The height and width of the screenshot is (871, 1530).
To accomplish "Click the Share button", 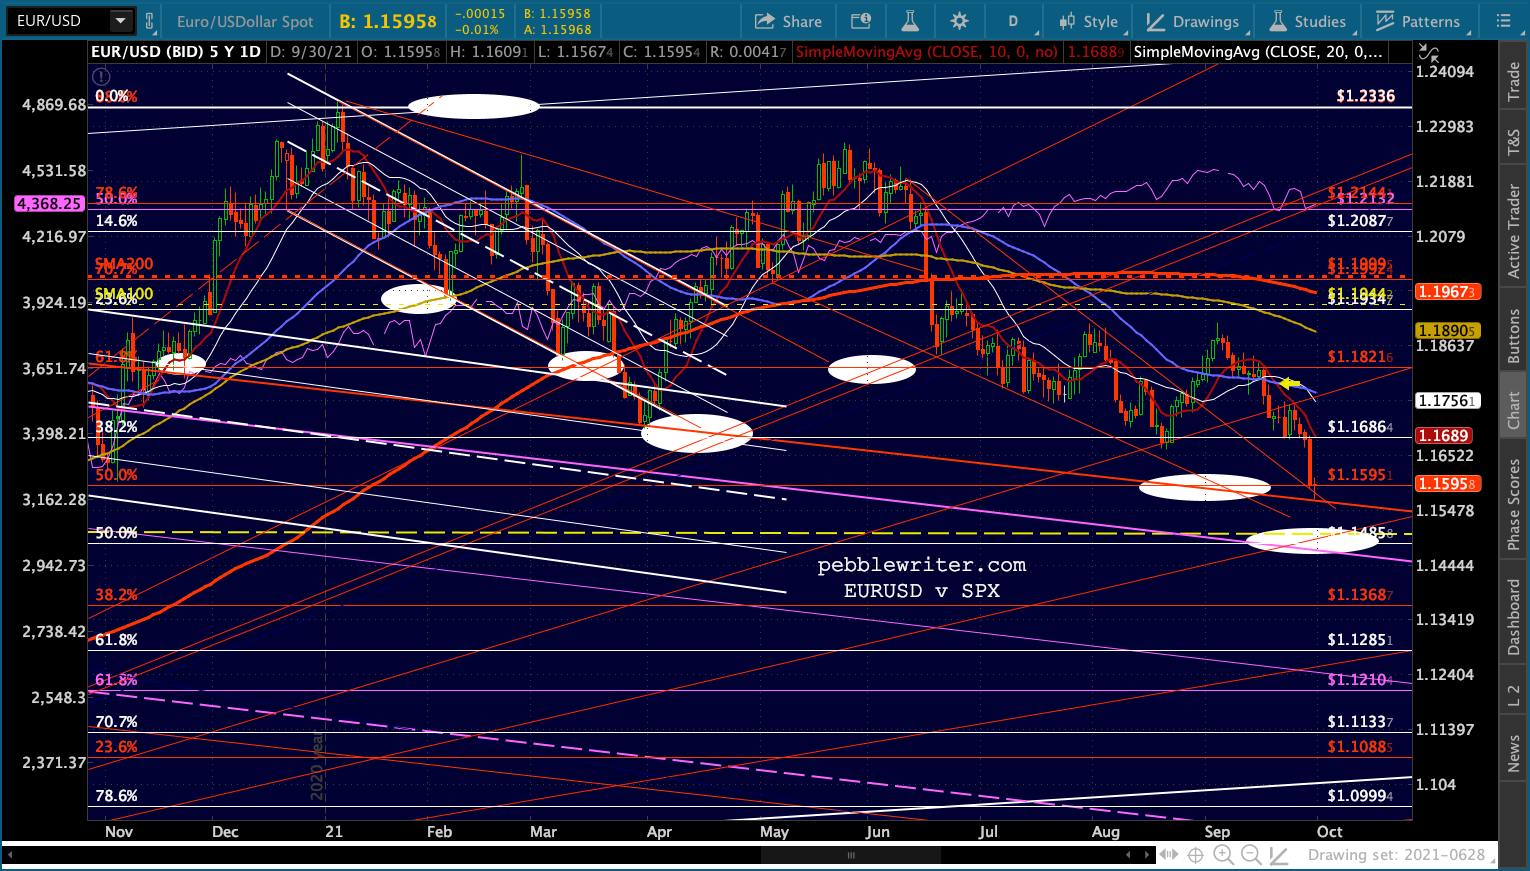I will coord(788,21).
